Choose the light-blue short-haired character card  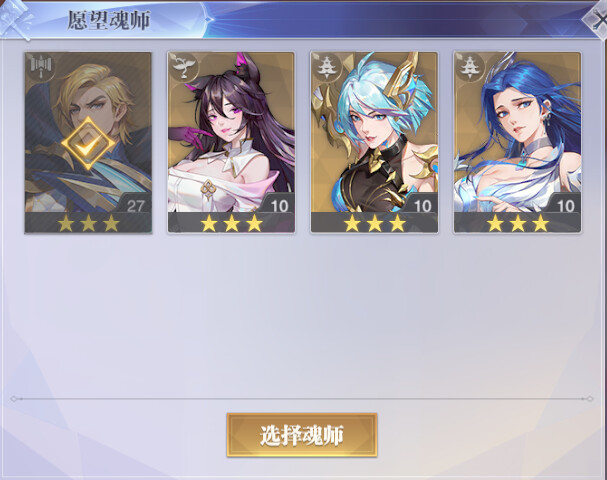374,143
